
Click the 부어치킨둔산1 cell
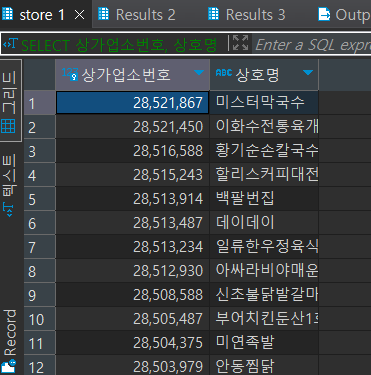[264, 319]
